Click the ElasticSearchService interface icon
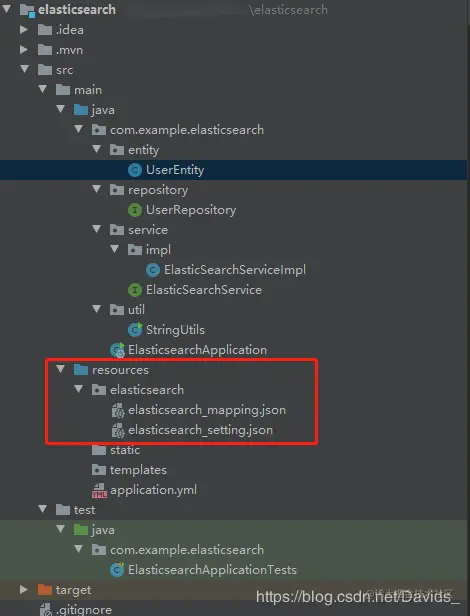470x616 pixels. point(135,290)
